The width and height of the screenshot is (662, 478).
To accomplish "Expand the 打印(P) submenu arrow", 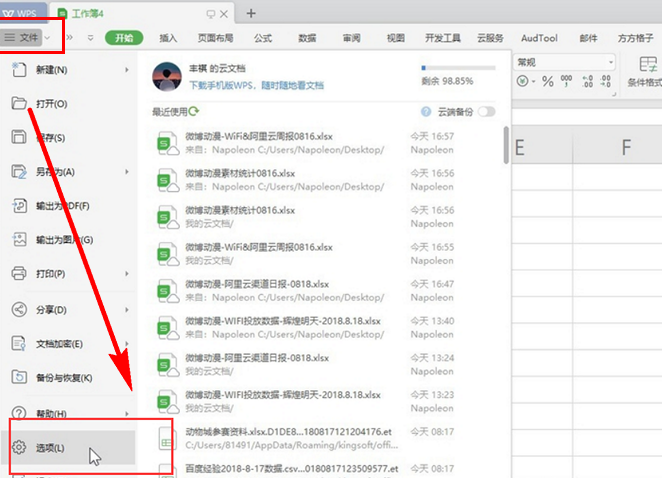I will click(126, 273).
